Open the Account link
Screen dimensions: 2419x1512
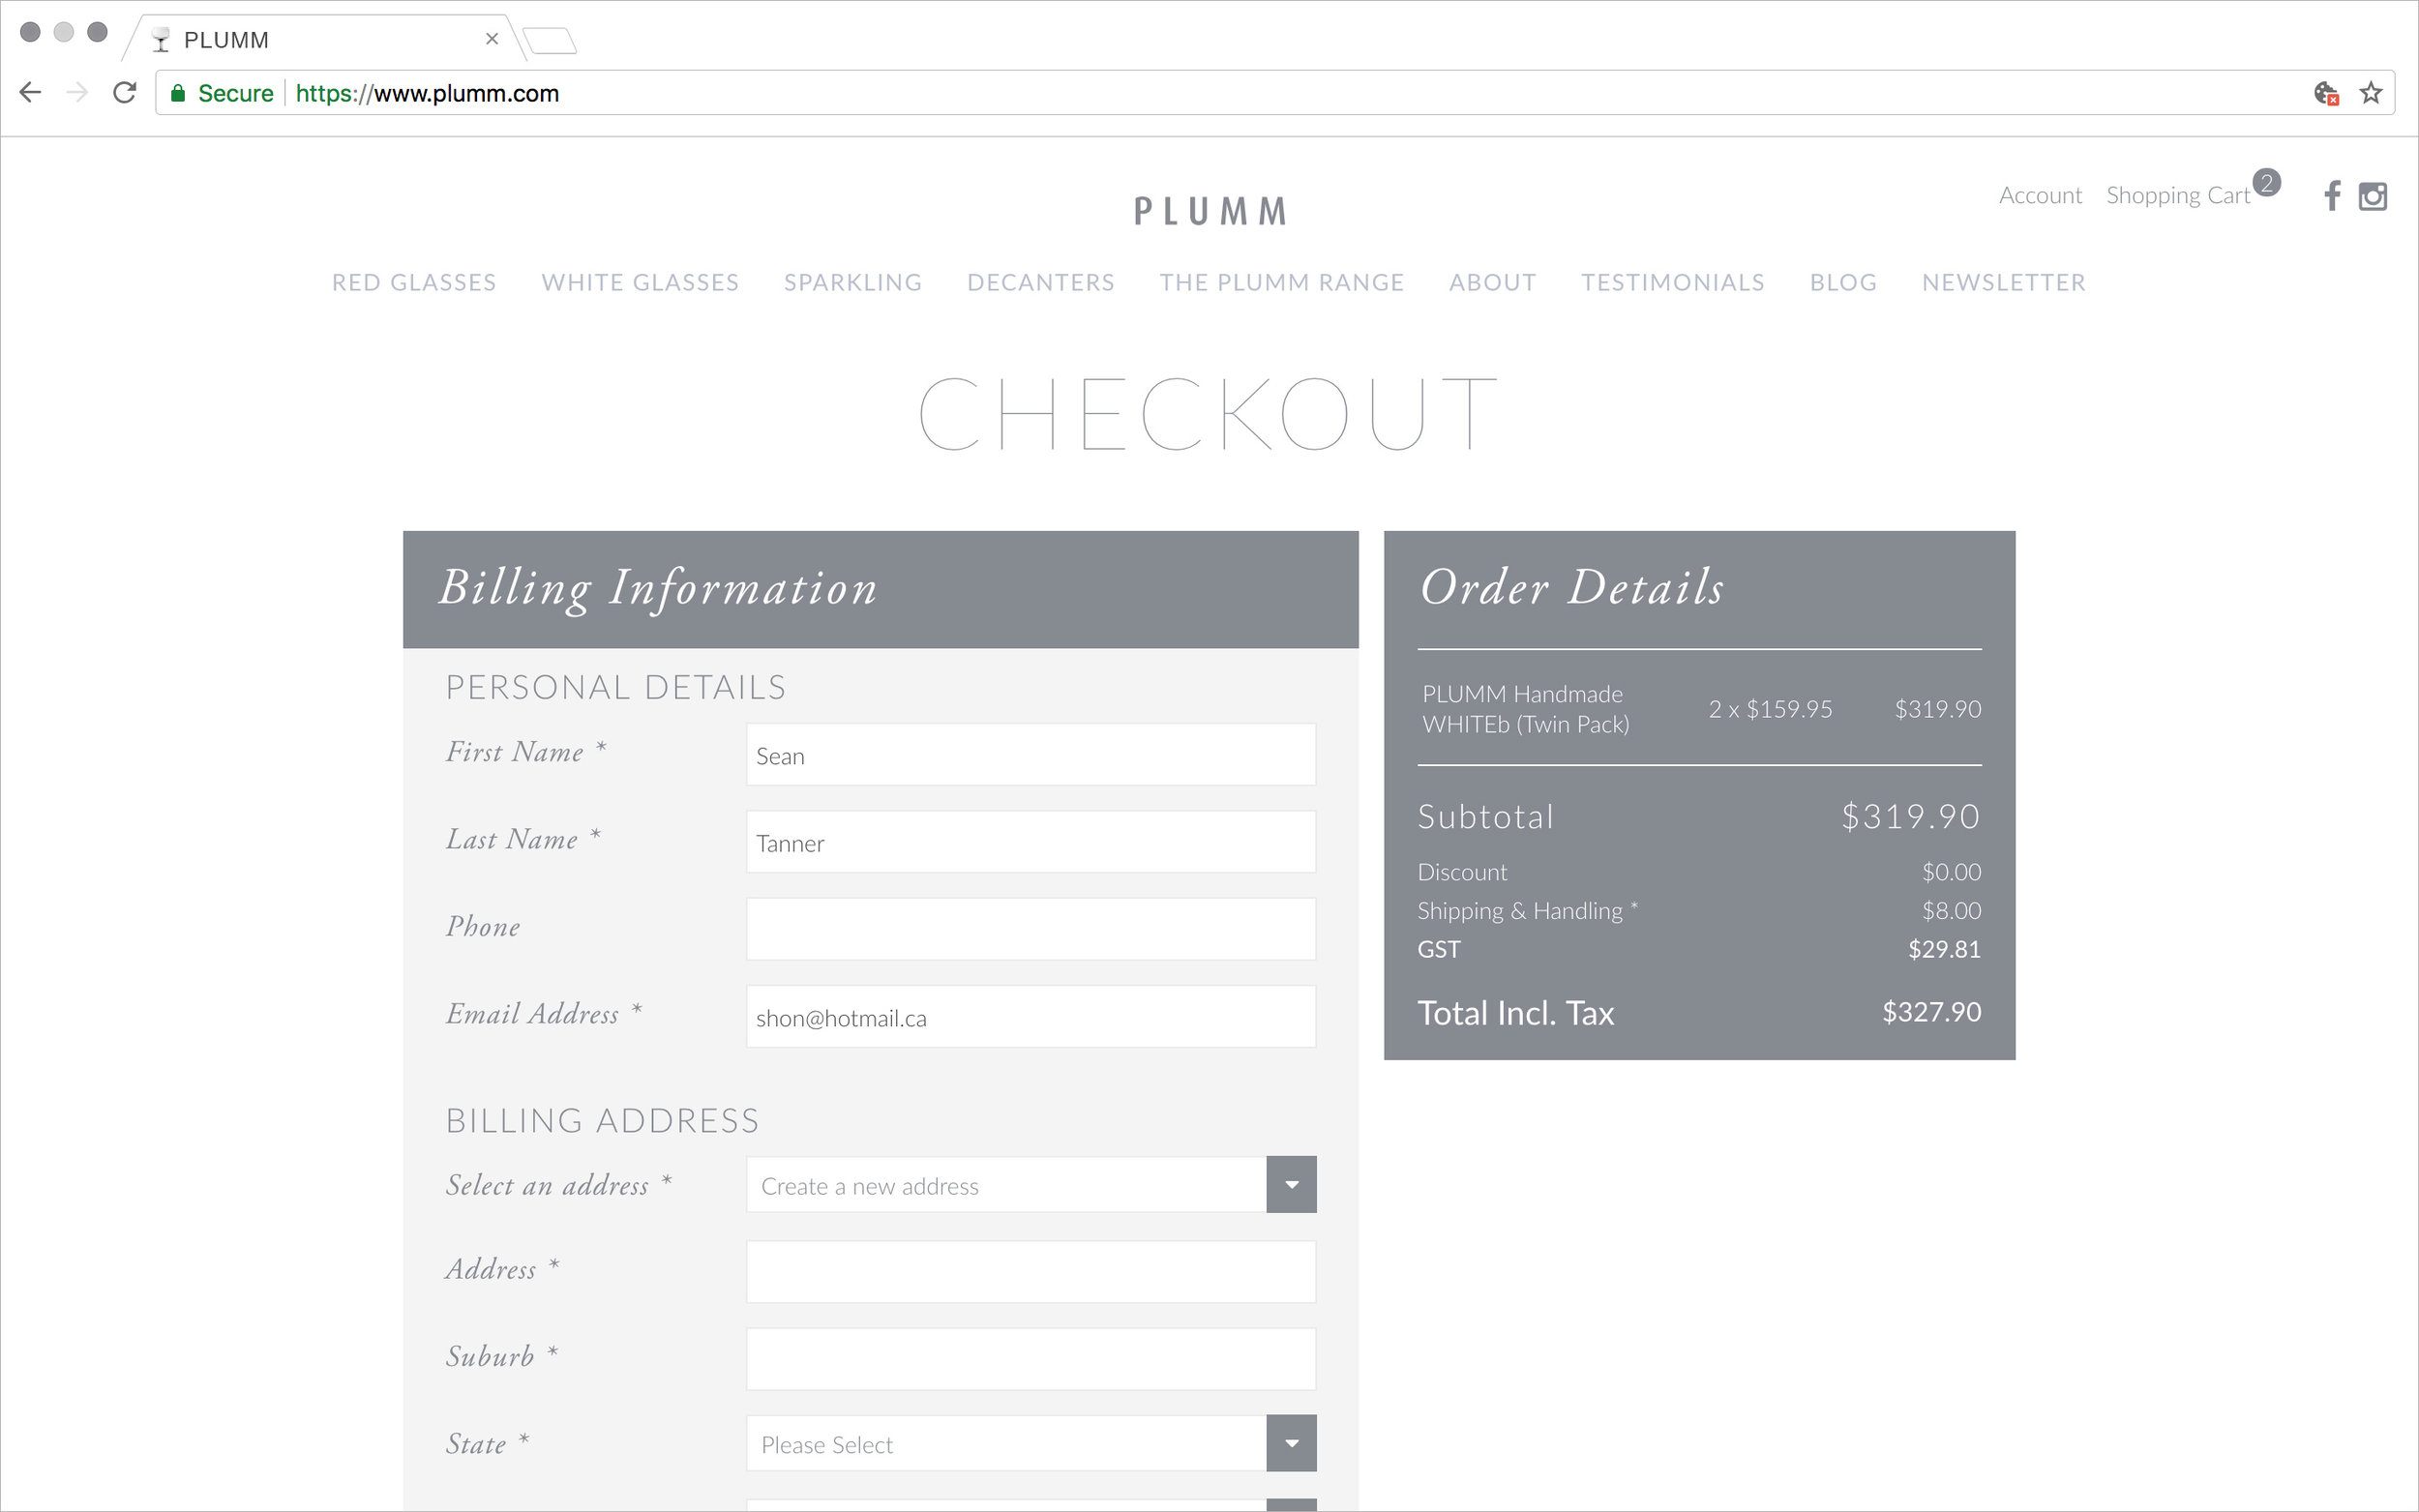click(2040, 195)
